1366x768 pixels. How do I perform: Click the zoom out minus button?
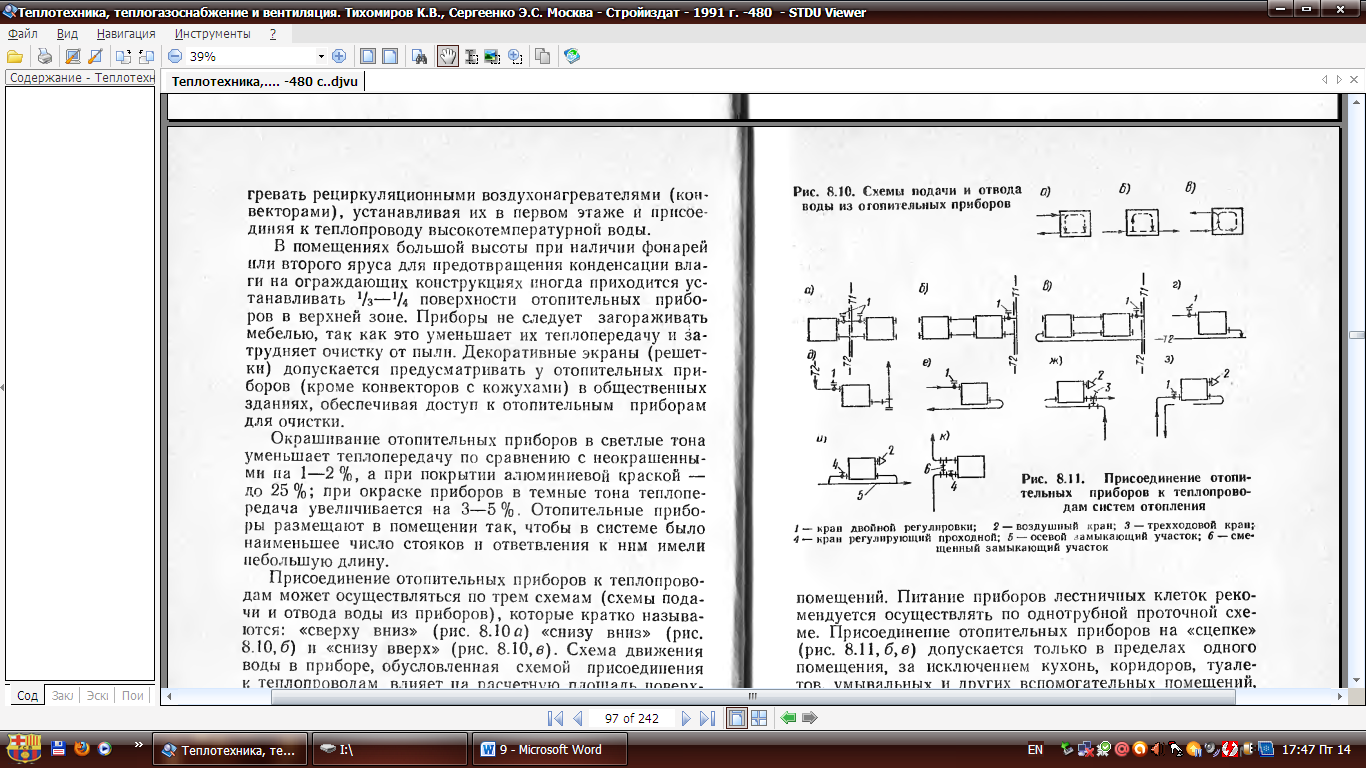tap(175, 57)
